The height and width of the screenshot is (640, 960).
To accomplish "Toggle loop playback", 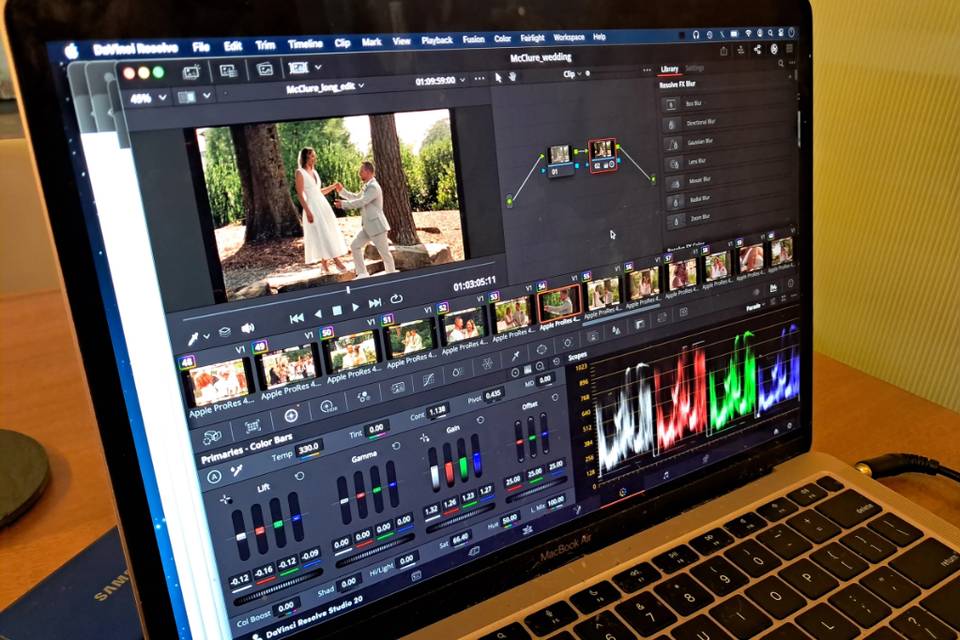I will tap(397, 299).
